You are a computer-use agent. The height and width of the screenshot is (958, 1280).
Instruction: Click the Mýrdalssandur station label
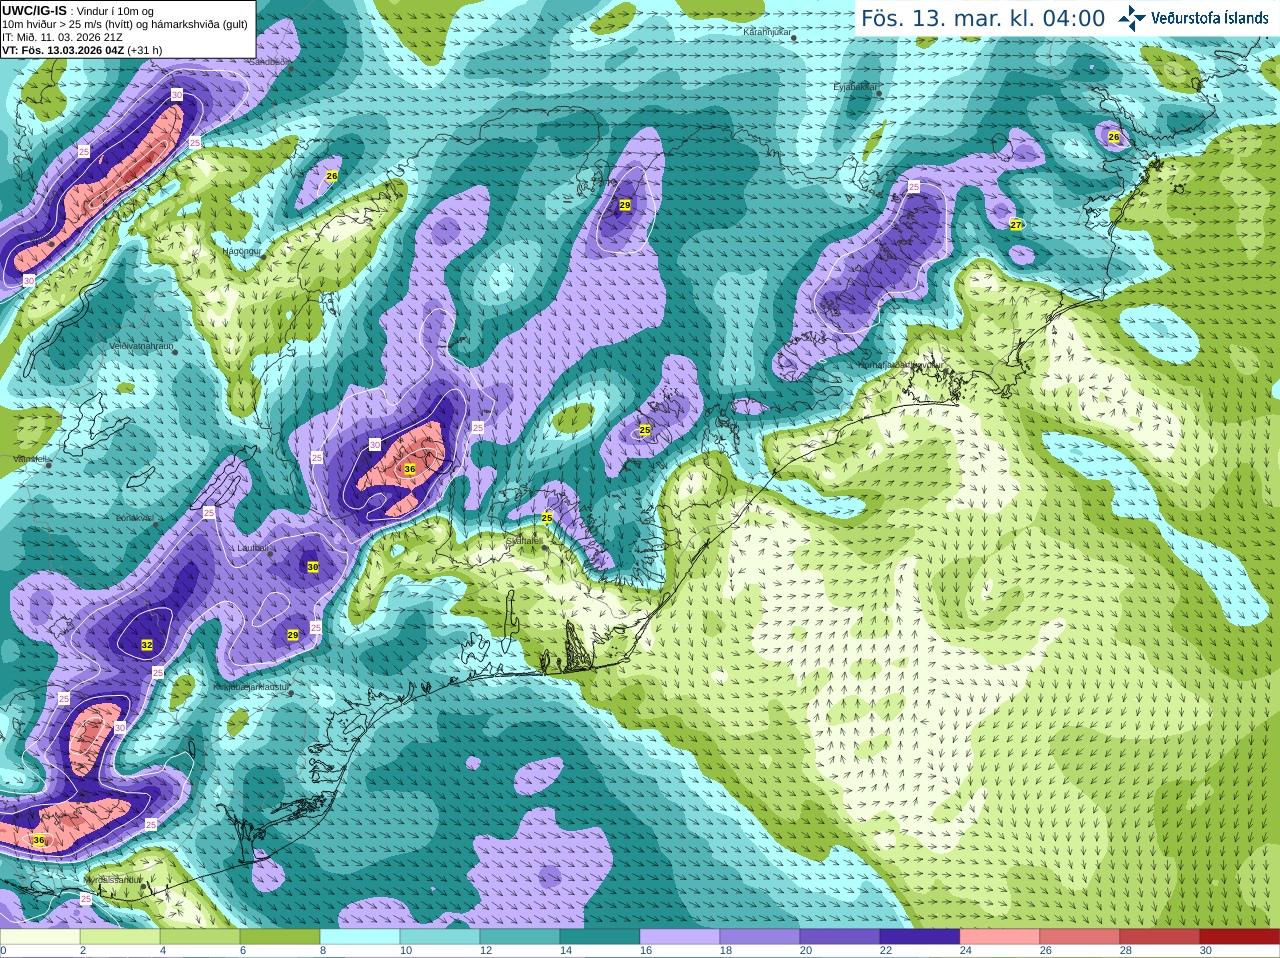click(115, 880)
